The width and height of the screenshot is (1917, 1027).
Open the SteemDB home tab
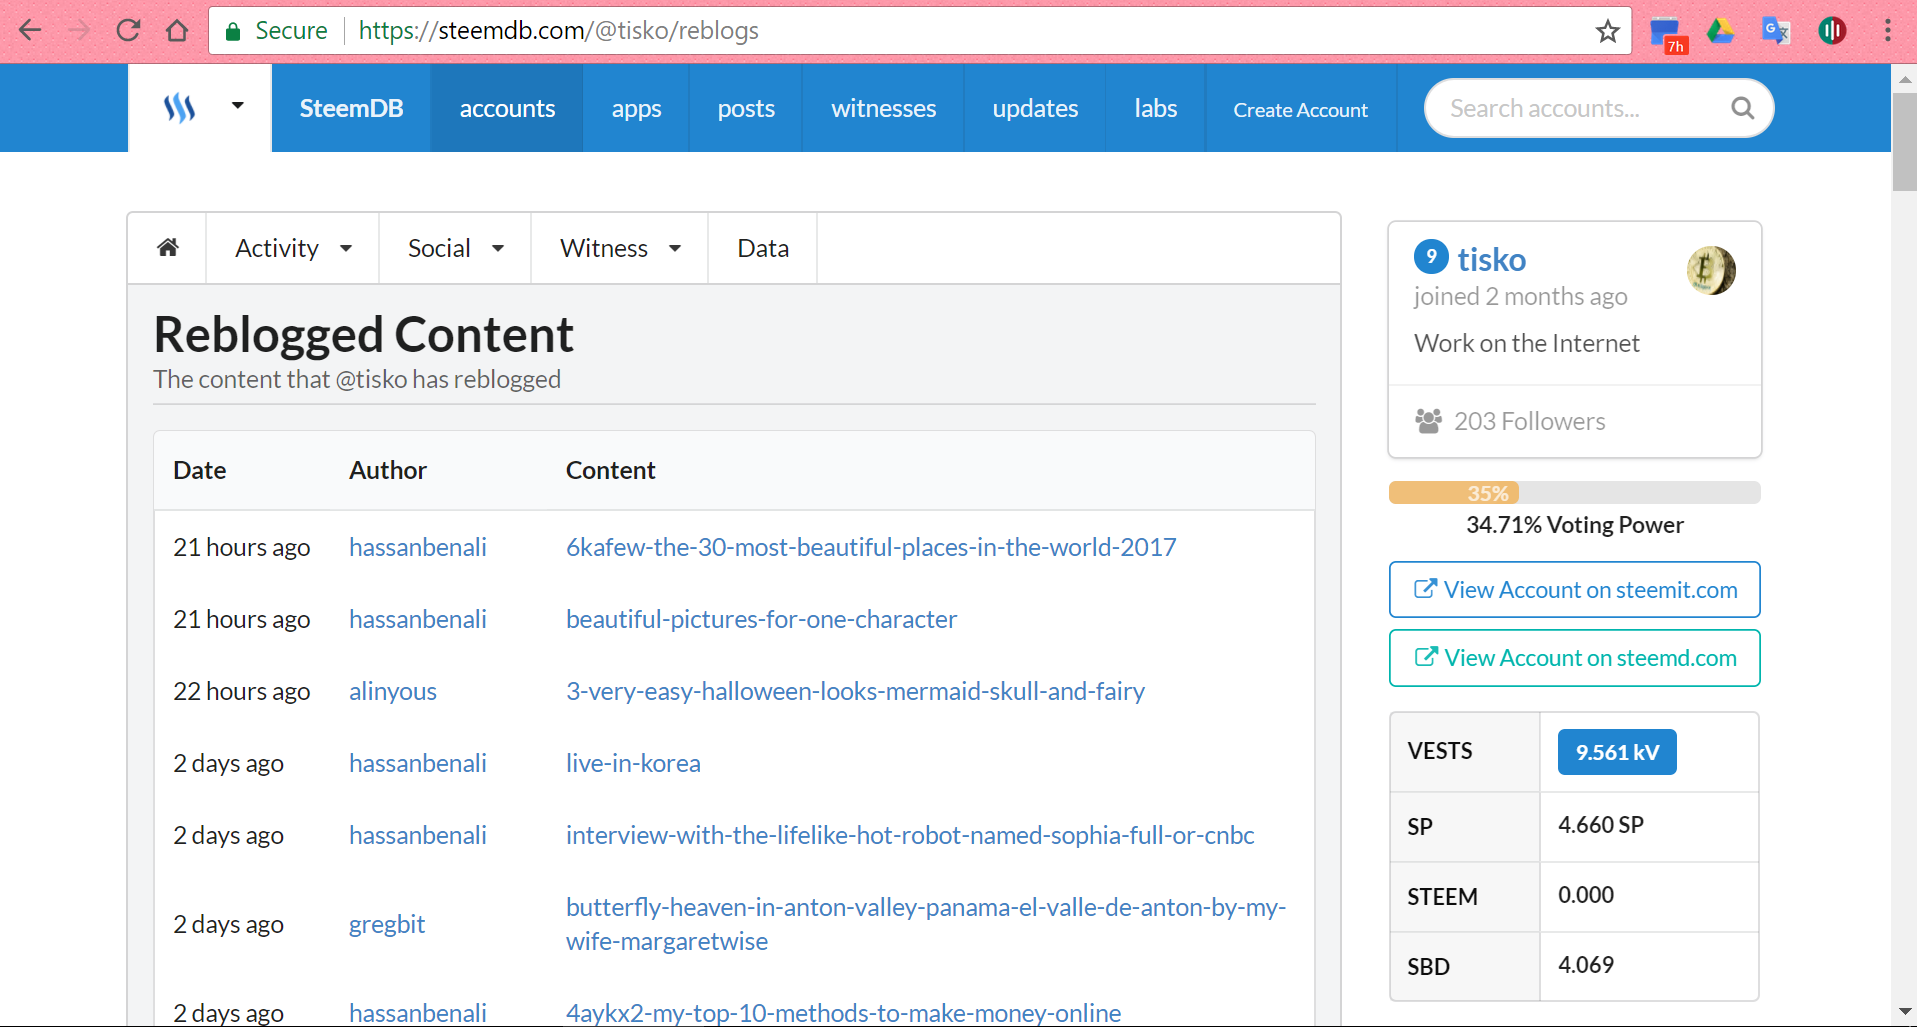[x=351, y=108]
